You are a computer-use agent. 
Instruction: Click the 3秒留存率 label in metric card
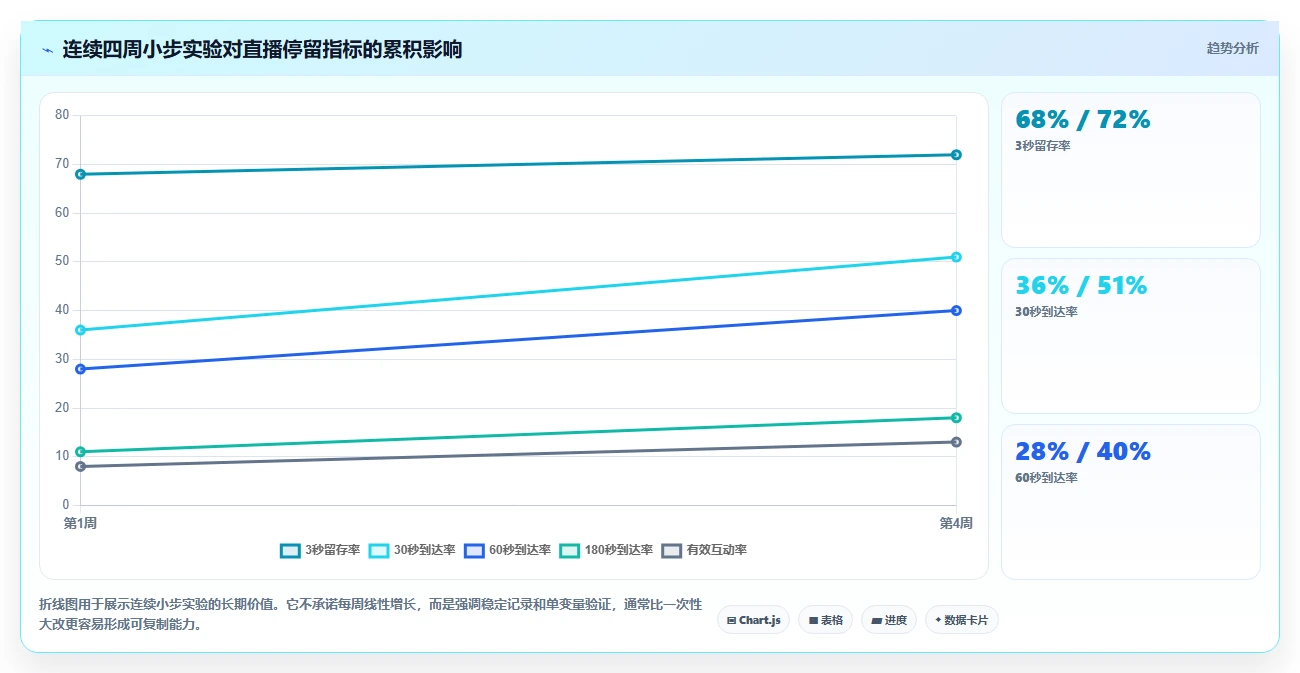click(x=1043, y=146)
